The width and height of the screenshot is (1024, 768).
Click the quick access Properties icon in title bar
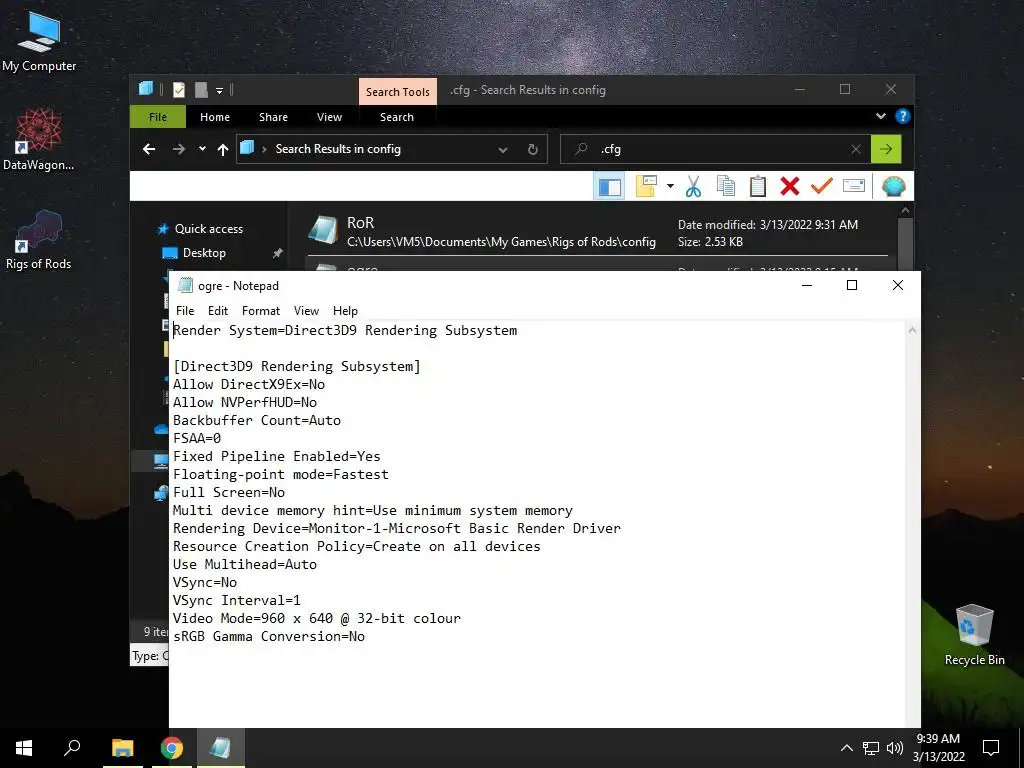point(179,90)
